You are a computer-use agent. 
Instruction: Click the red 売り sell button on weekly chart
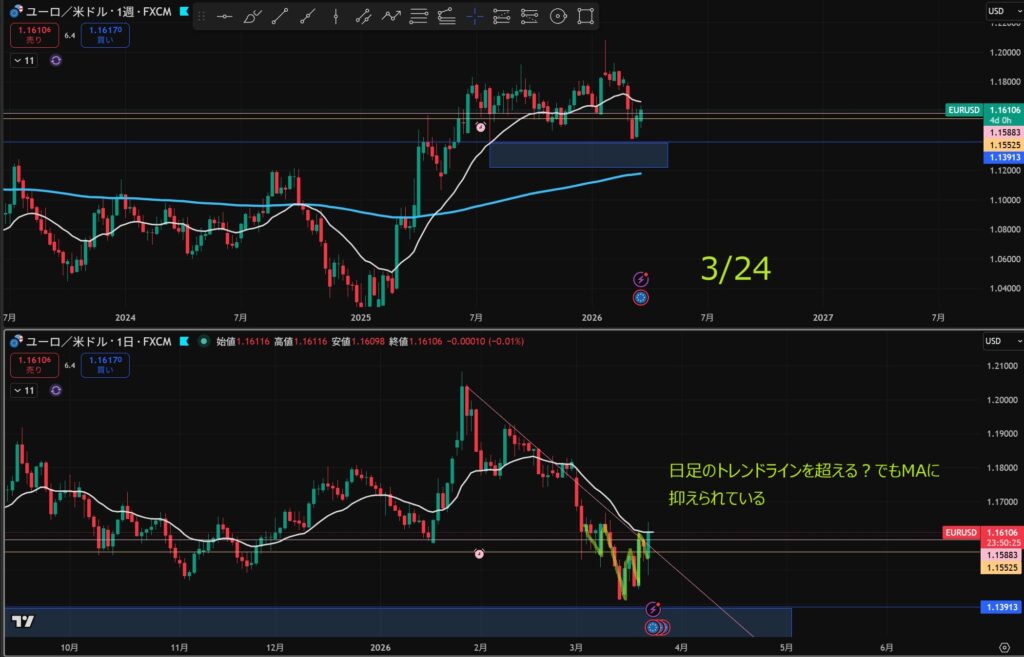[x=34, y=37]
